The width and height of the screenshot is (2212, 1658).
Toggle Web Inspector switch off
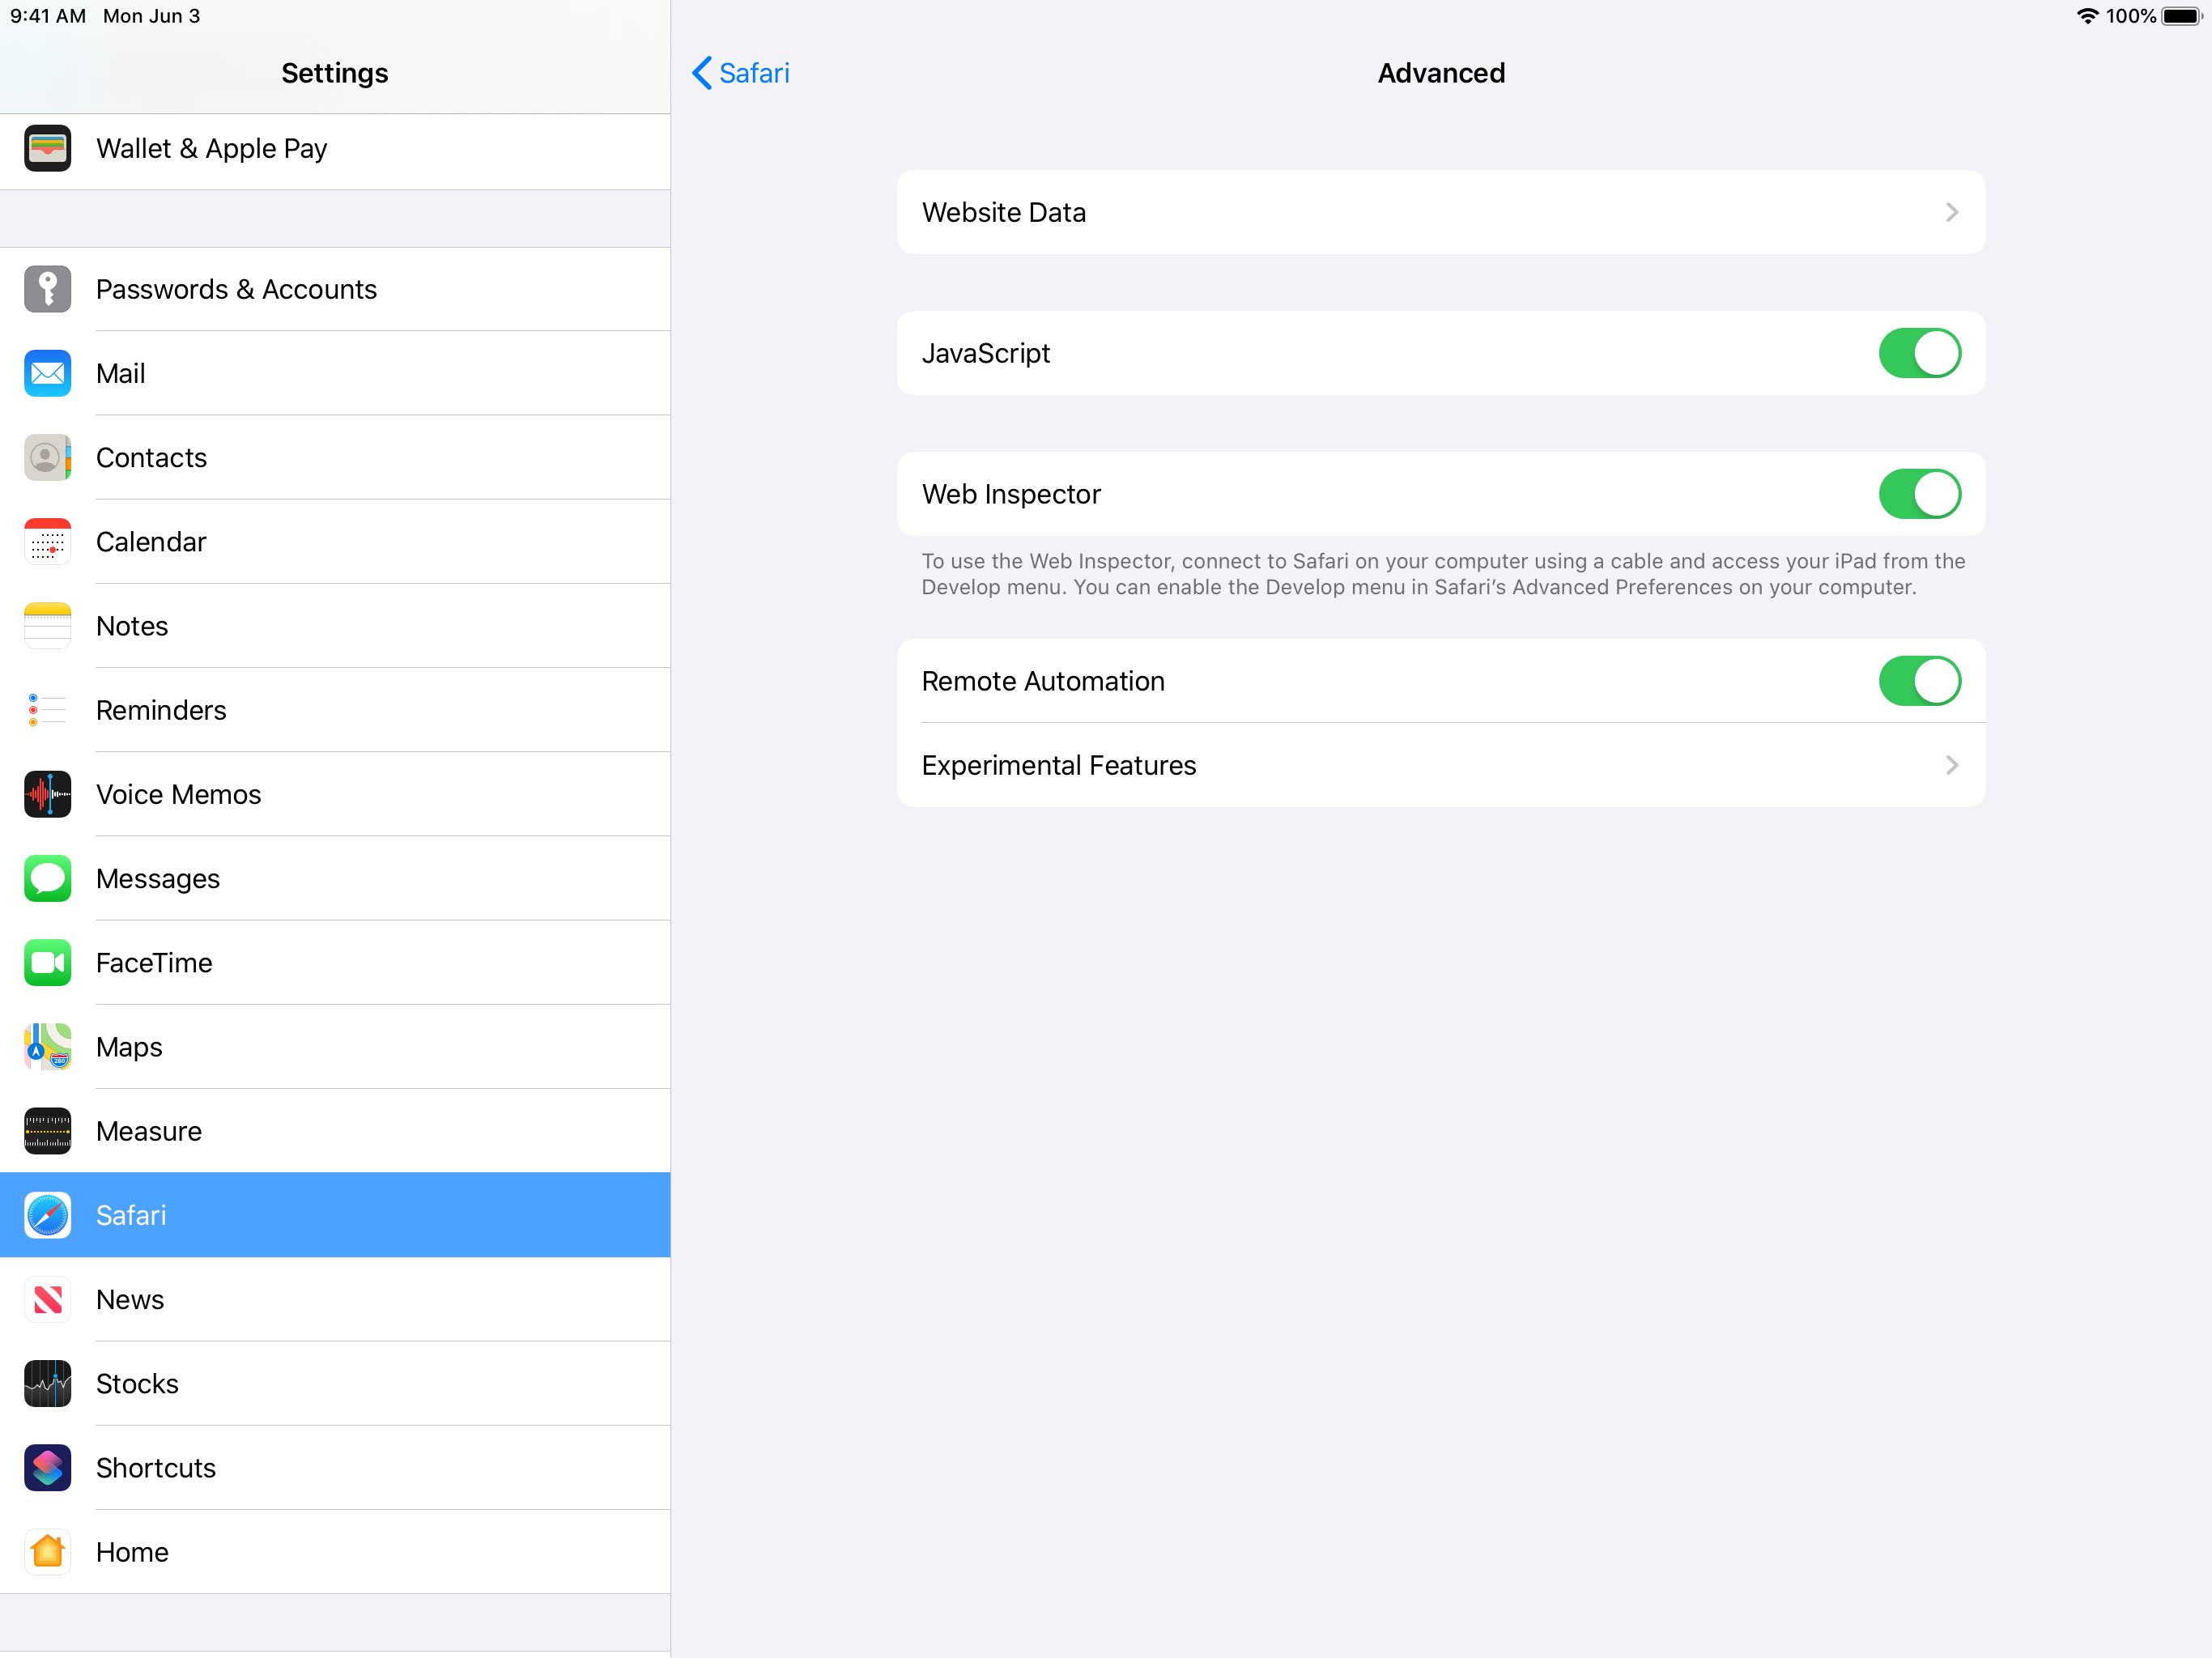1916,493
